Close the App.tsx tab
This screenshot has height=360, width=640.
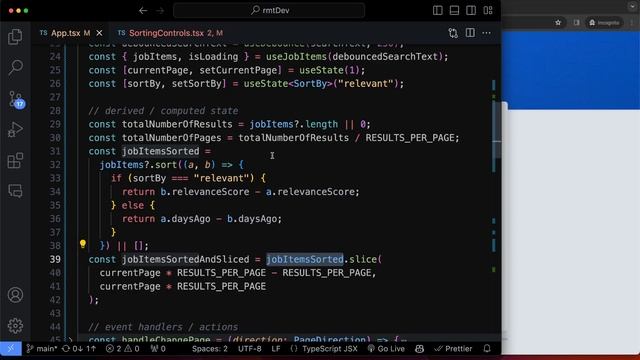99,33
